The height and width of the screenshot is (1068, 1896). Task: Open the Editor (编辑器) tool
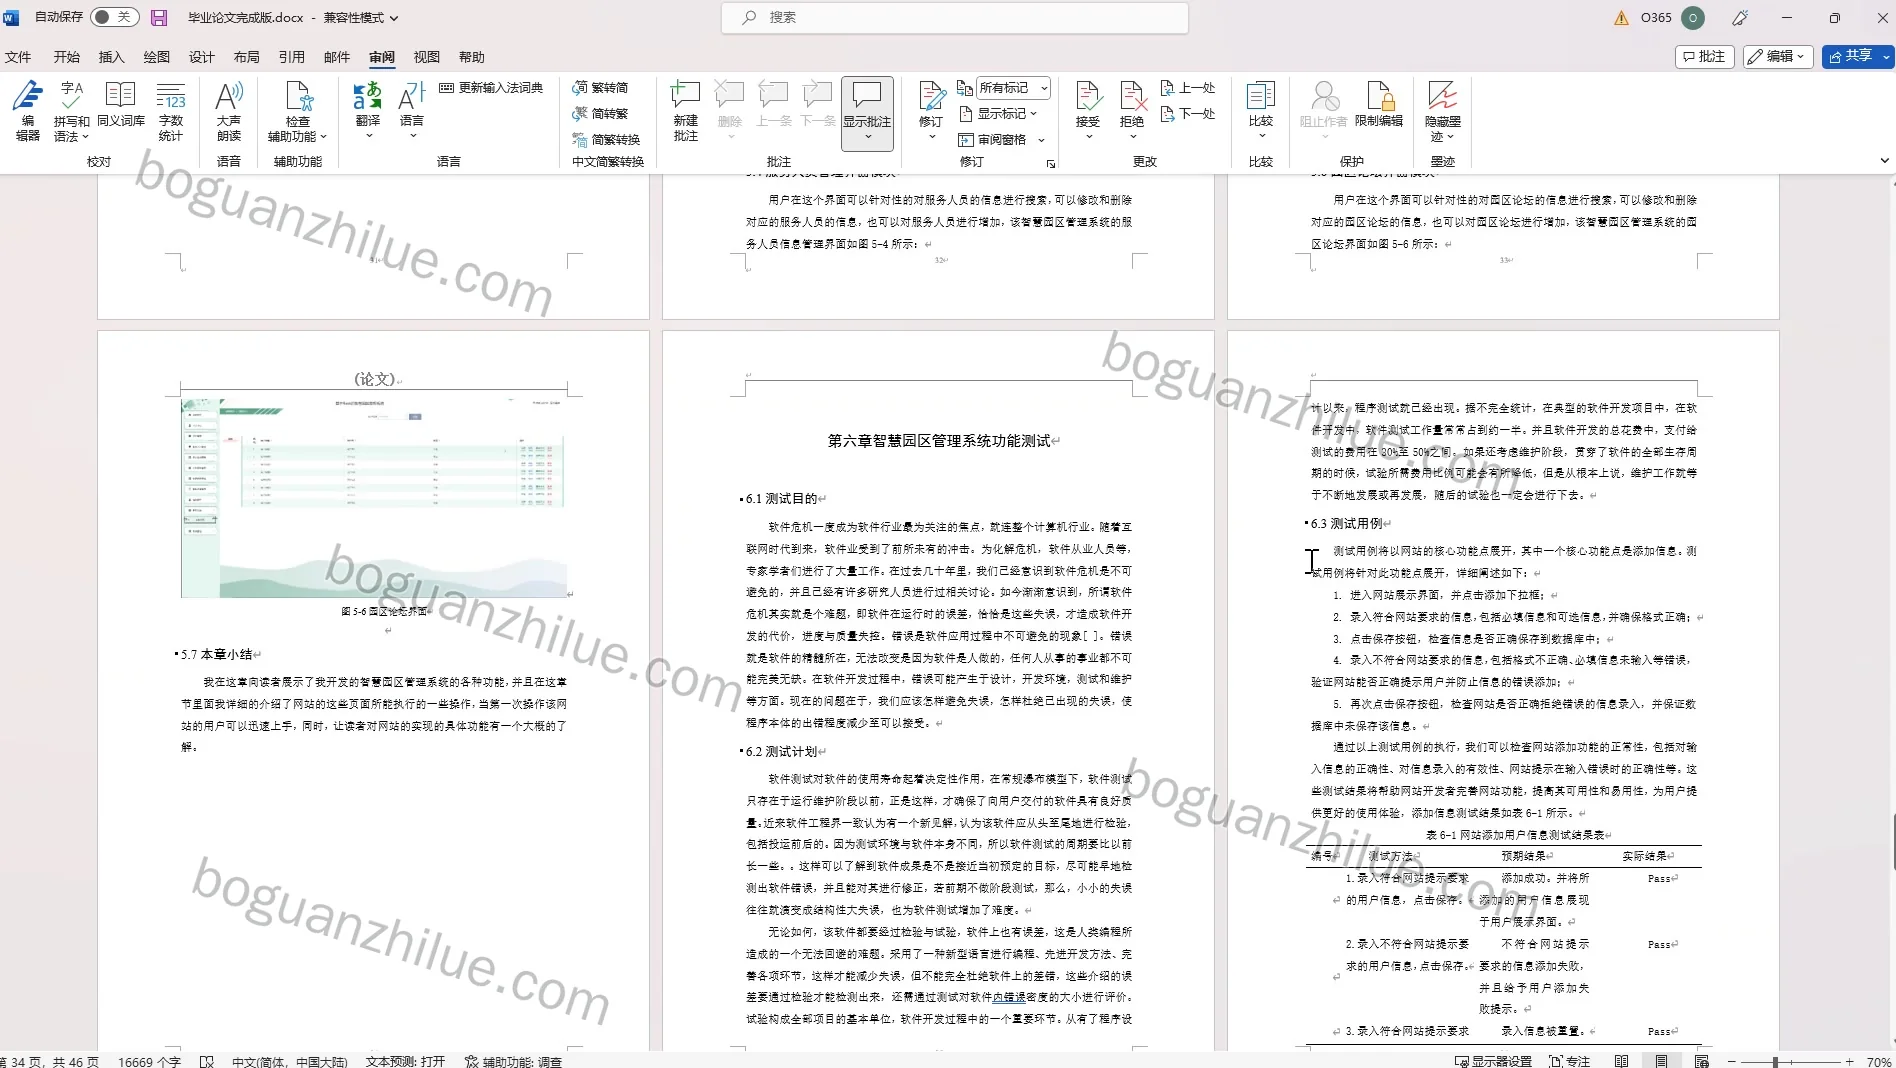click(27, 111)
